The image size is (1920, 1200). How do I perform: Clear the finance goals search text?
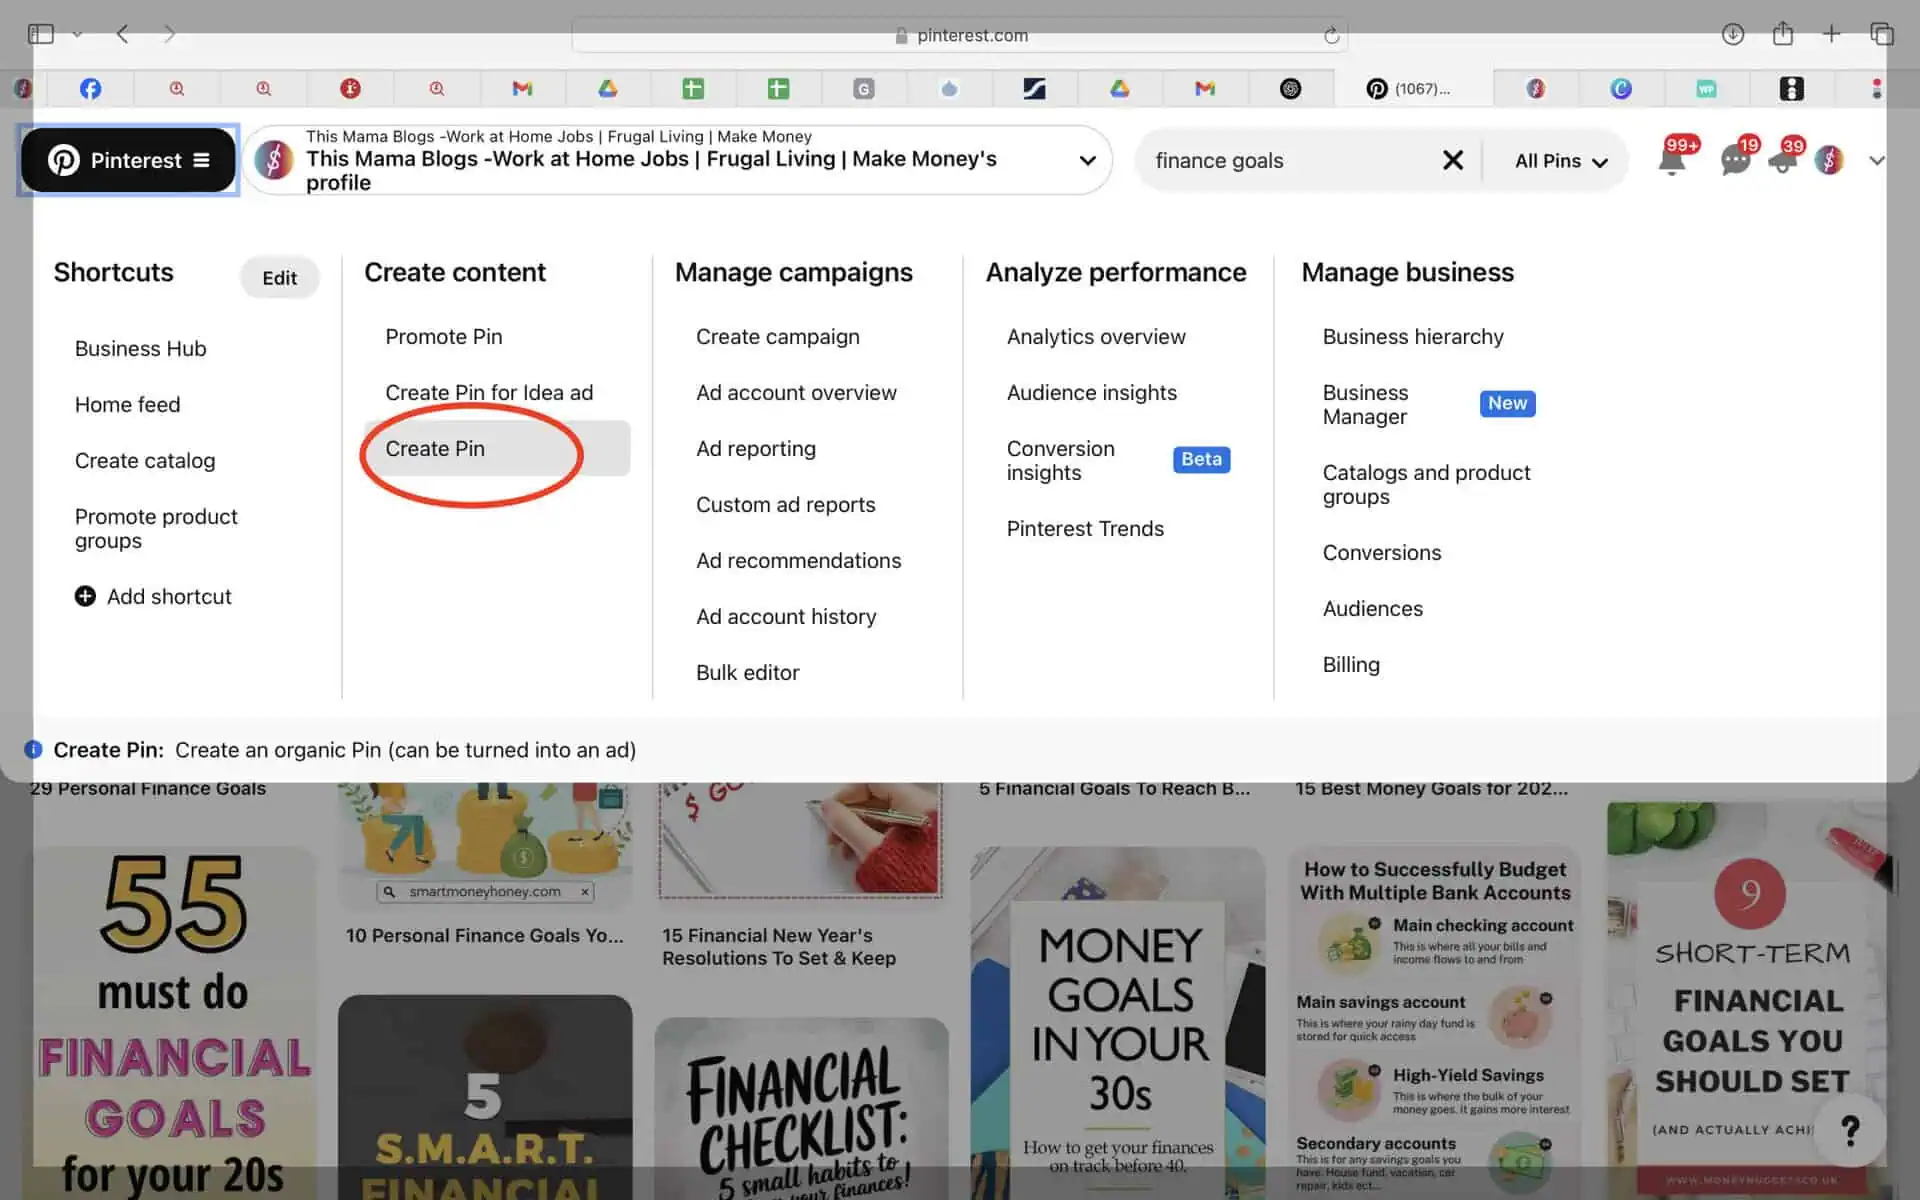(1453, 160)
